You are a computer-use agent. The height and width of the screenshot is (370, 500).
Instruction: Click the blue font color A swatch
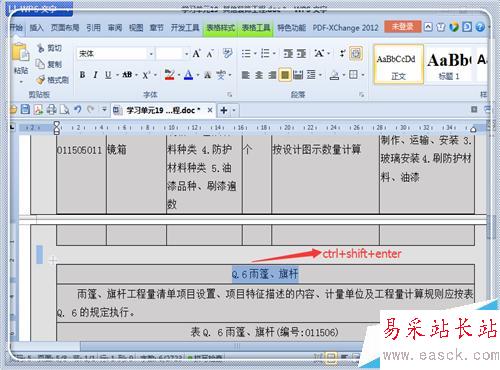click(x=189, y=75)
